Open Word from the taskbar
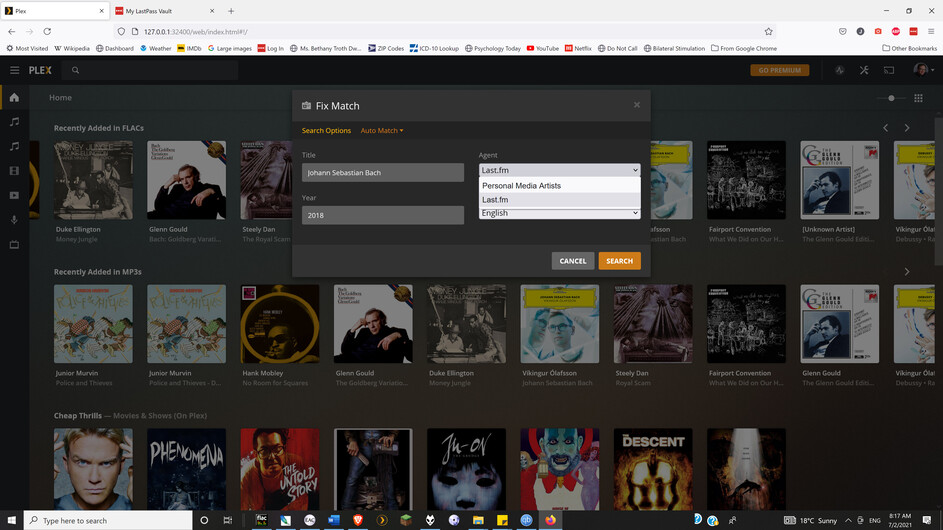The image size is (943, 530). pos(334,520)
